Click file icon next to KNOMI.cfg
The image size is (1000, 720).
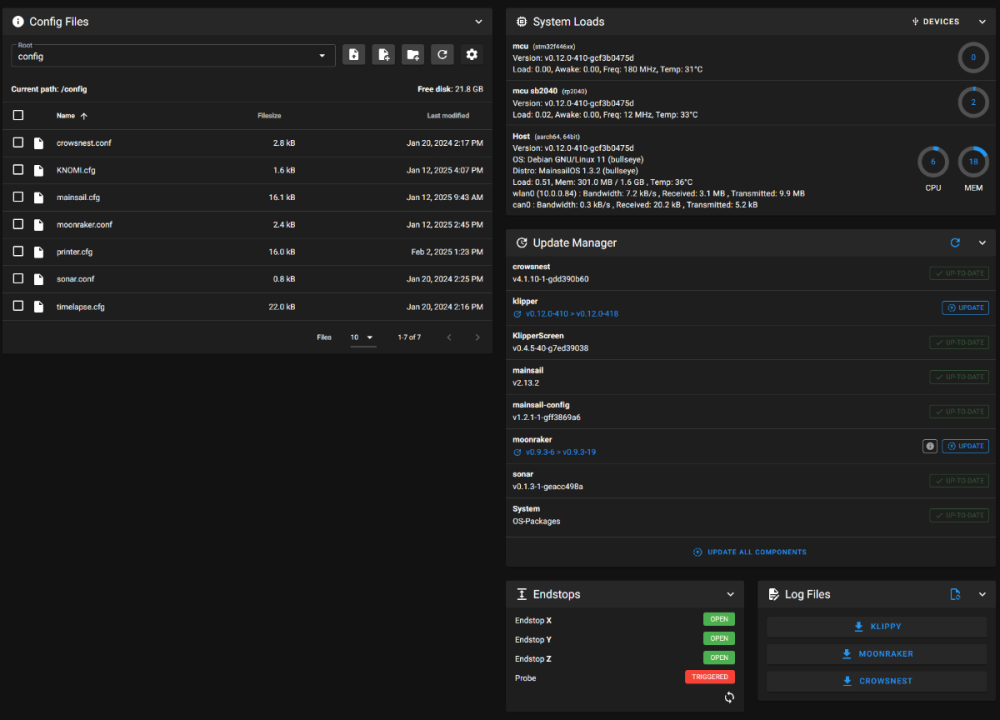[x=39, y=170]
